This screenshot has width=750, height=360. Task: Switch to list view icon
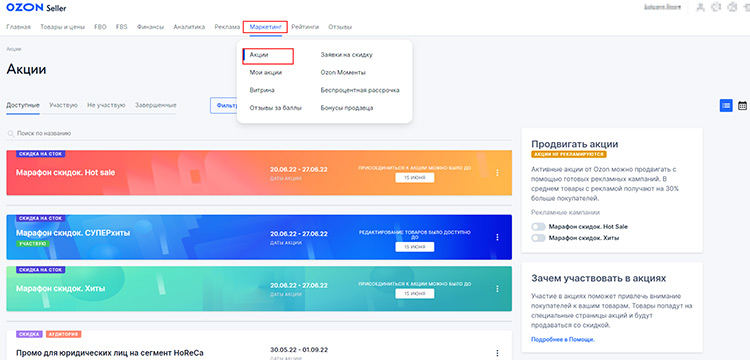pos(726,106)
